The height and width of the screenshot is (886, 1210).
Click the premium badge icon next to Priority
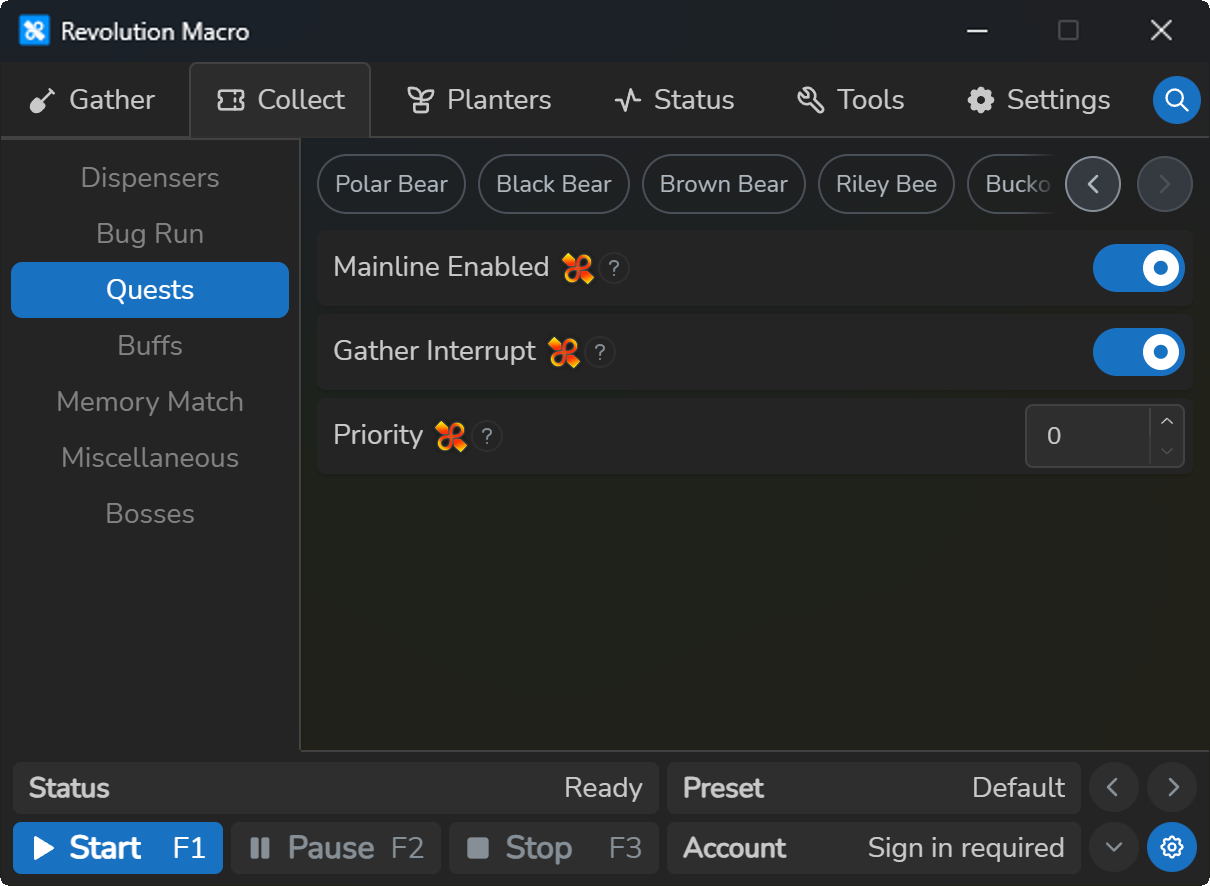[451, 436]
